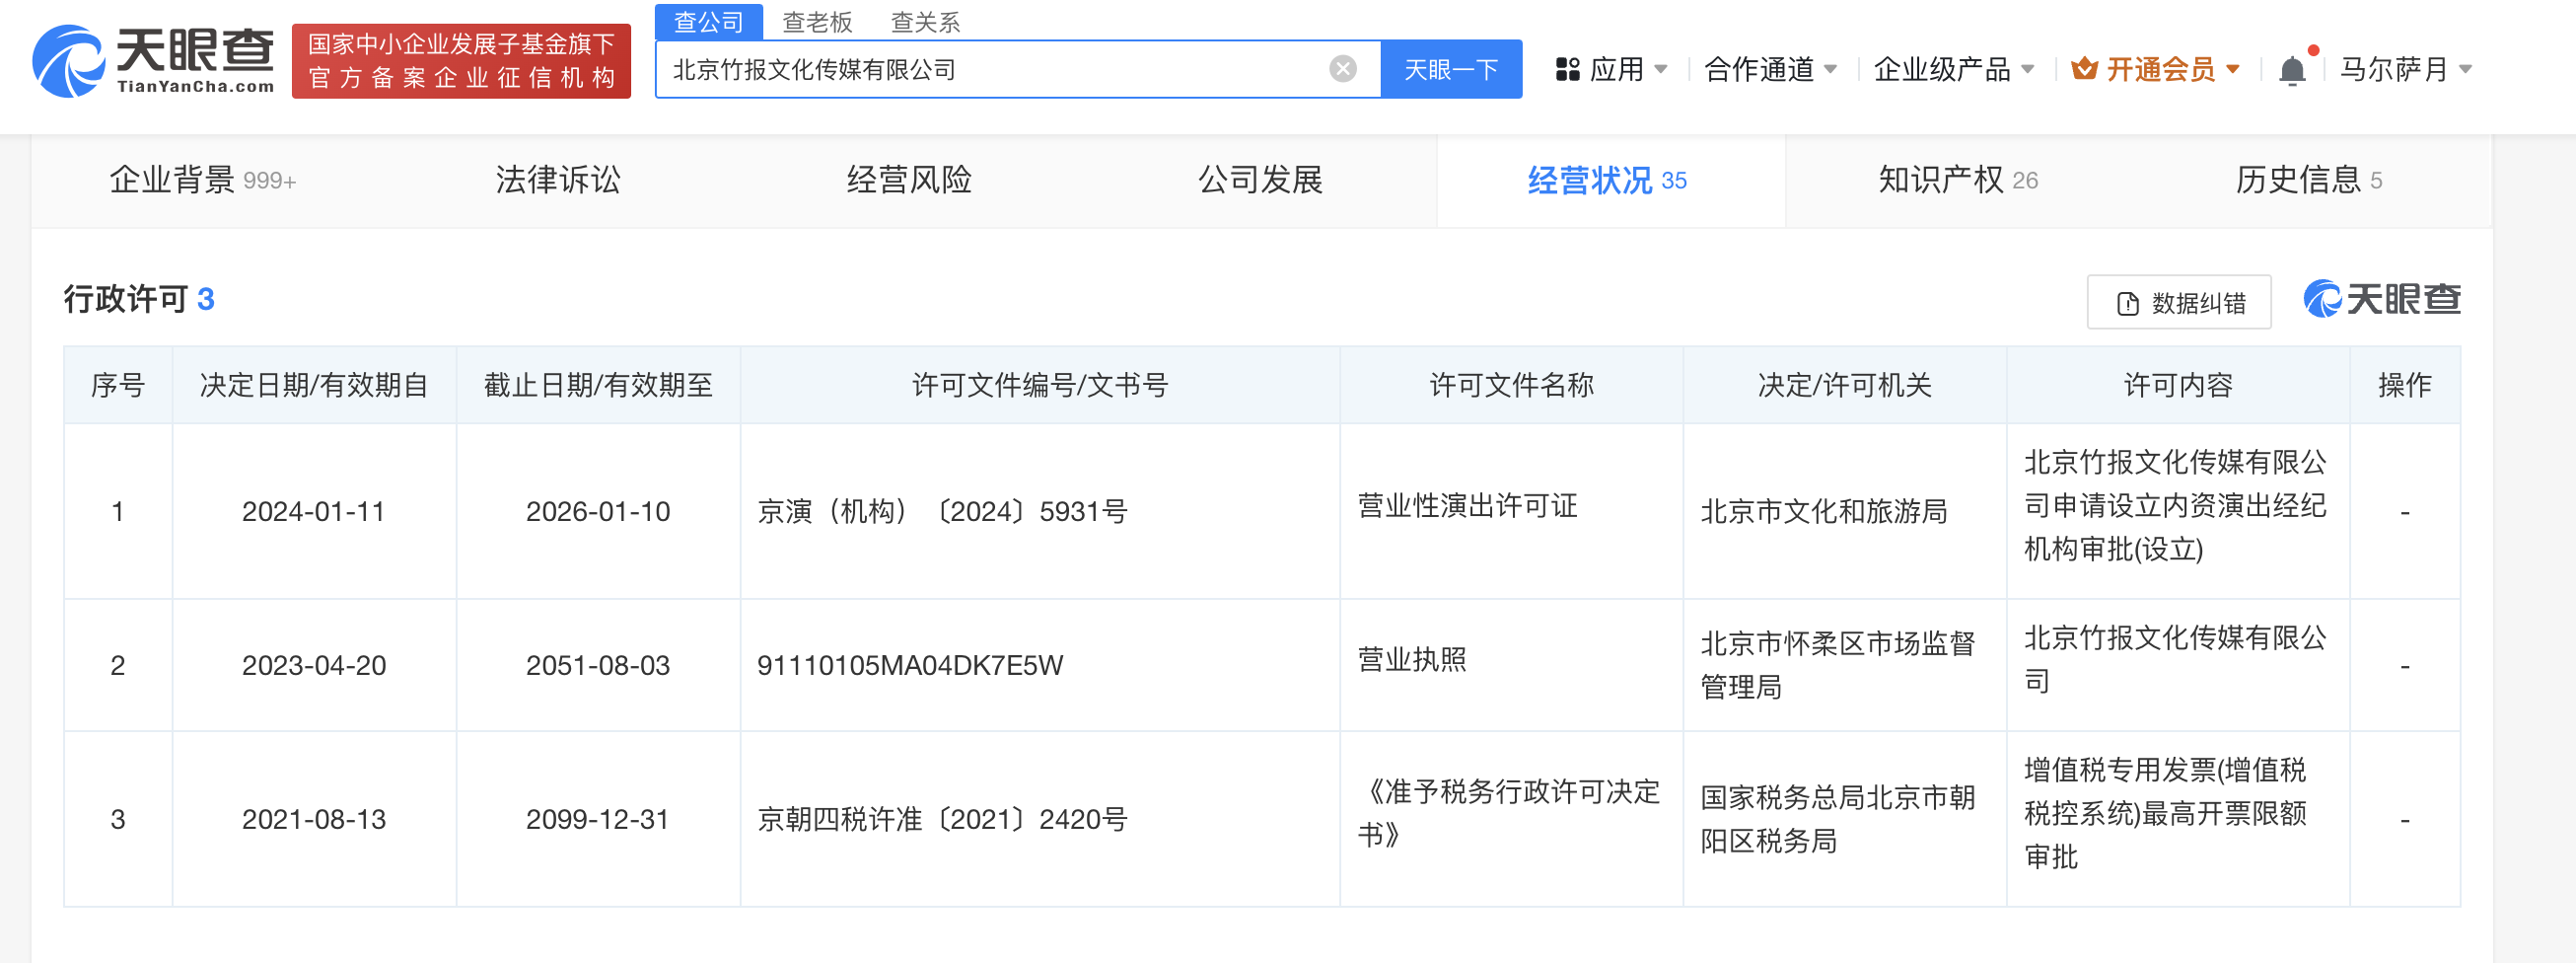Click the date 2023-04-20
This screenshot has height=963, width=2576.
(x=313, y=666)
